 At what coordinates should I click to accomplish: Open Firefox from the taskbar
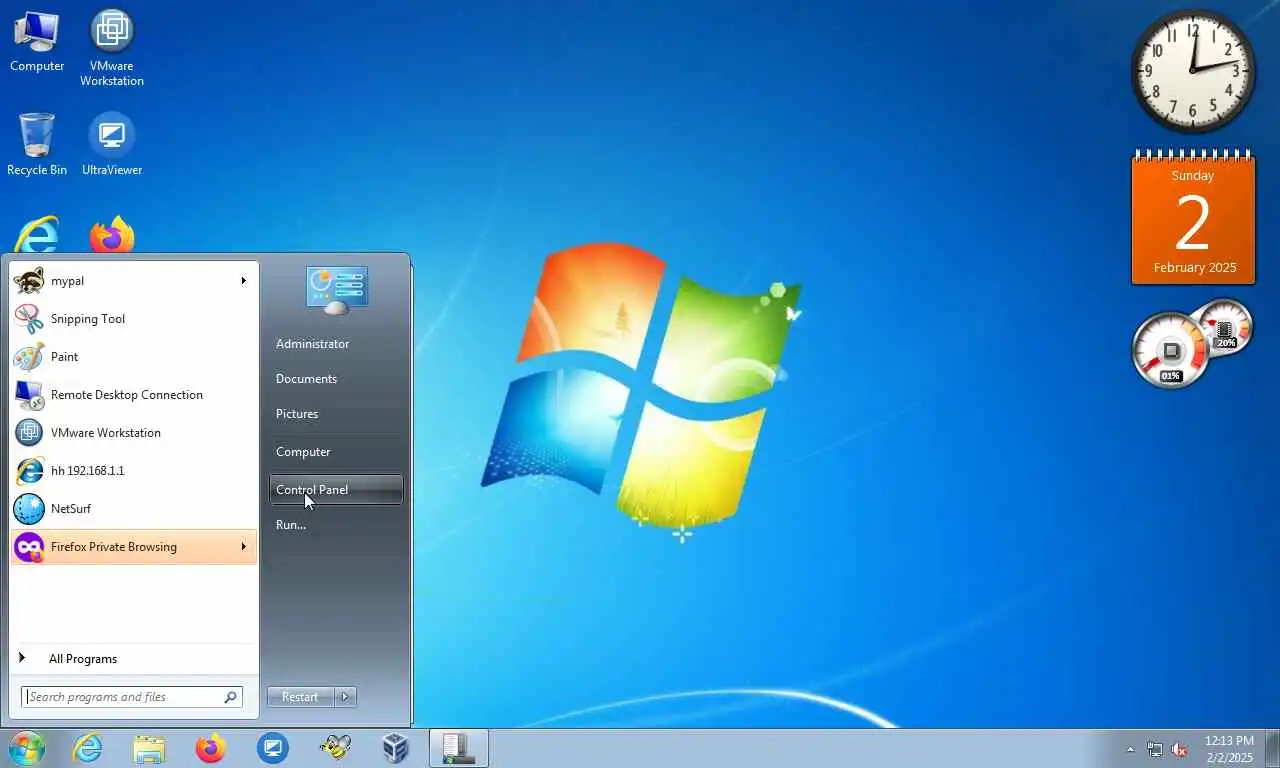pos(211,748)
